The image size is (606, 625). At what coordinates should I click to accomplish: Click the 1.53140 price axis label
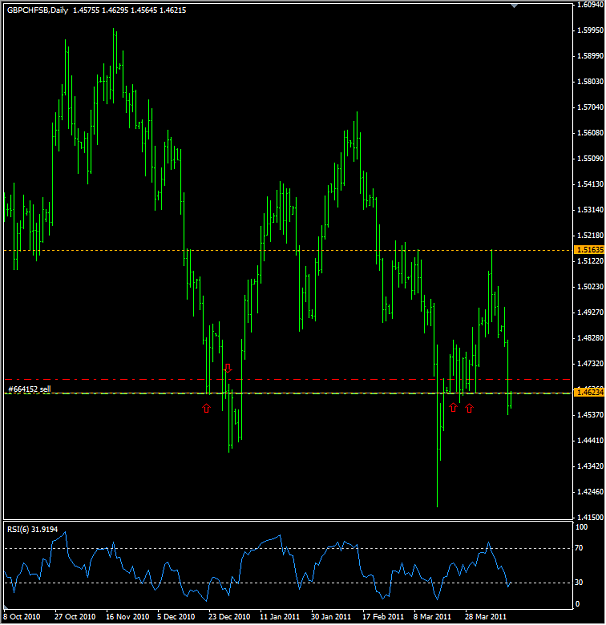tap(590, 210)
